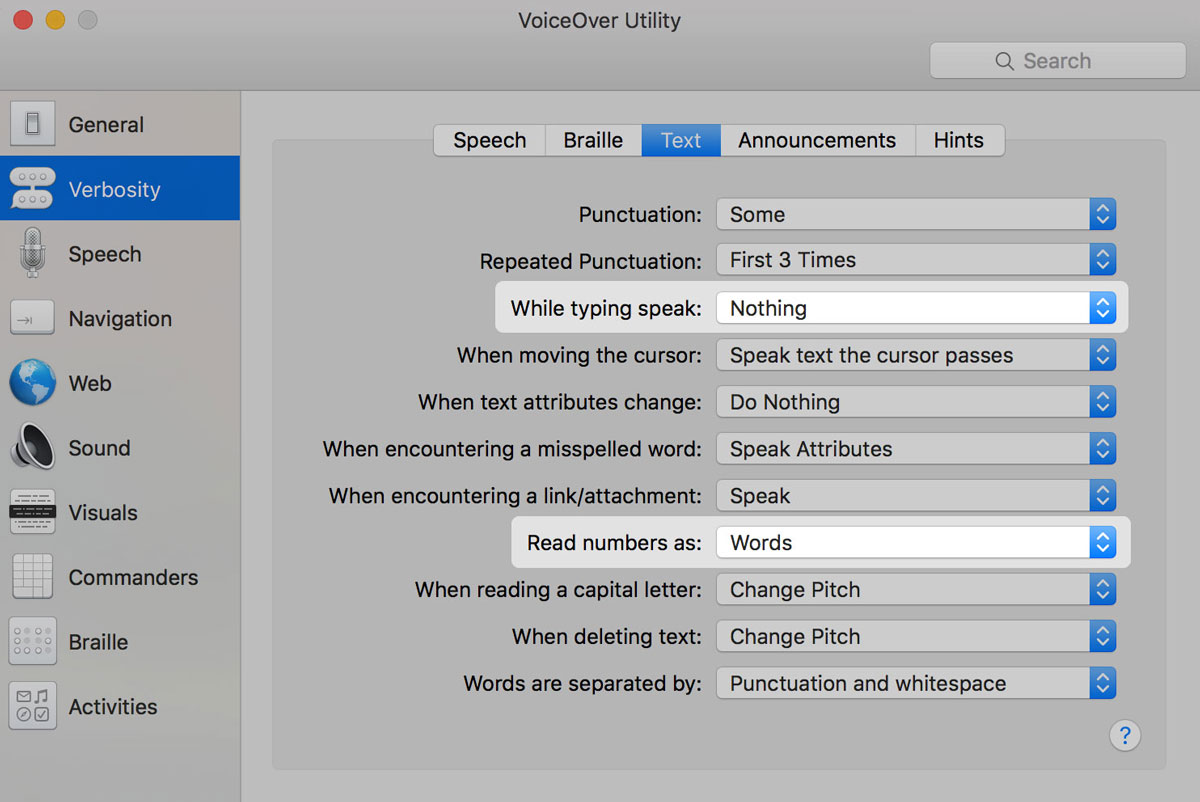This screenshot has width=1200, height=802.
Task: Click the help question mark button
Action: [1125, 735]
